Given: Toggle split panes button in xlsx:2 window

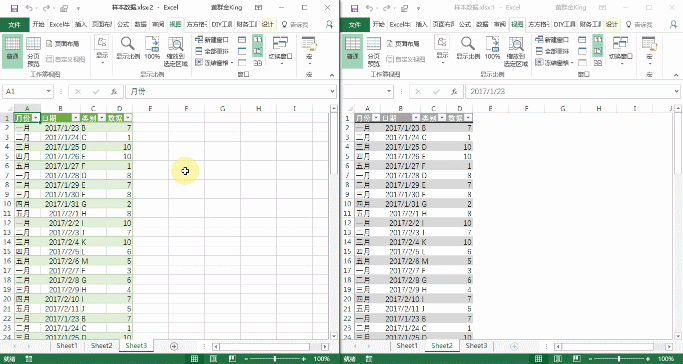Looking at the screenshot, I should [x=242, y=40].
